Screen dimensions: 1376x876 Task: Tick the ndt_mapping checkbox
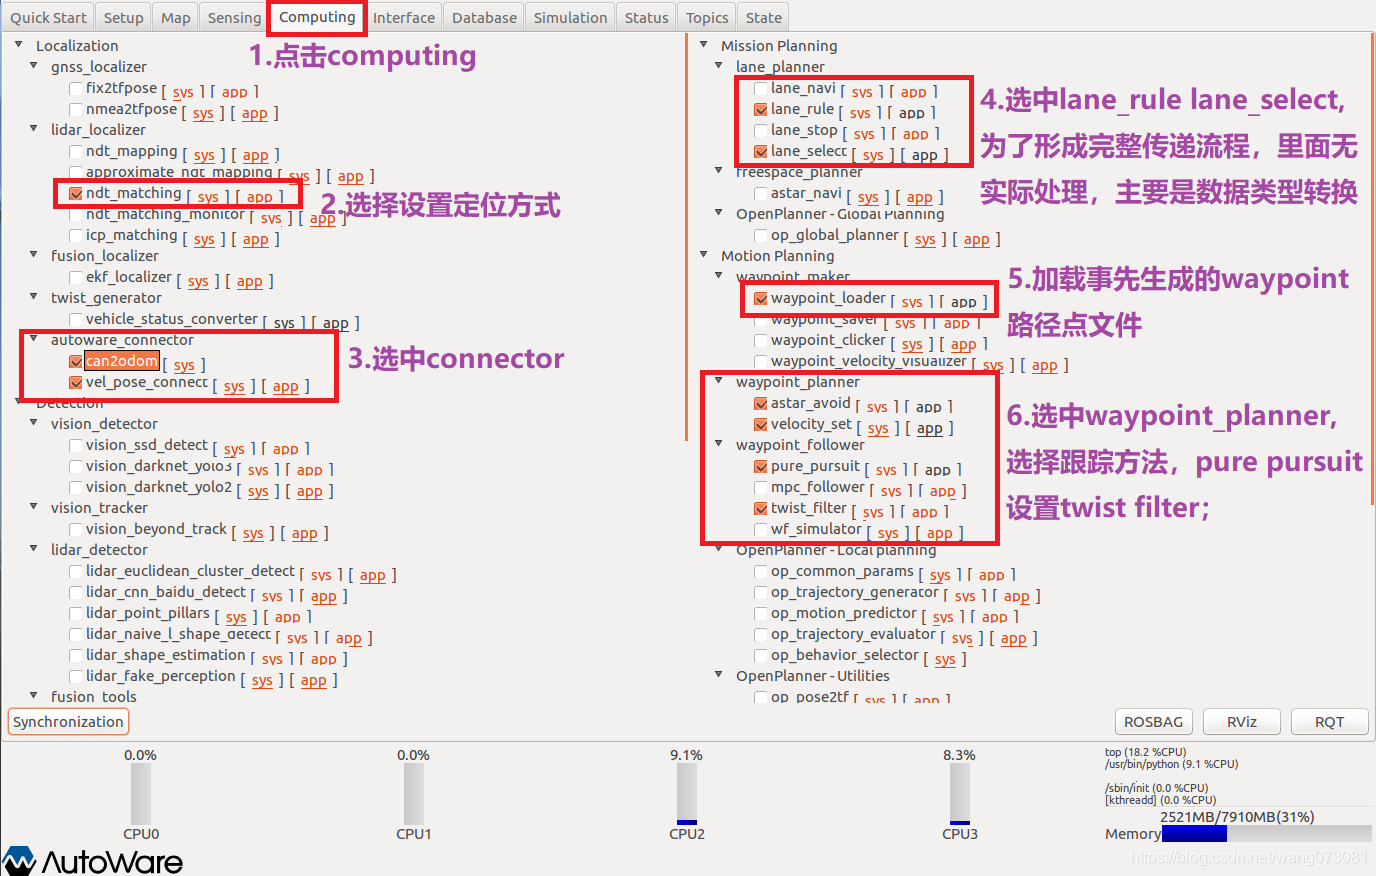click(76, 152)
